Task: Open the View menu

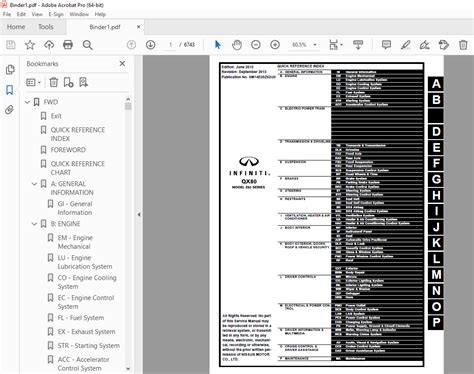Action: 37,14
